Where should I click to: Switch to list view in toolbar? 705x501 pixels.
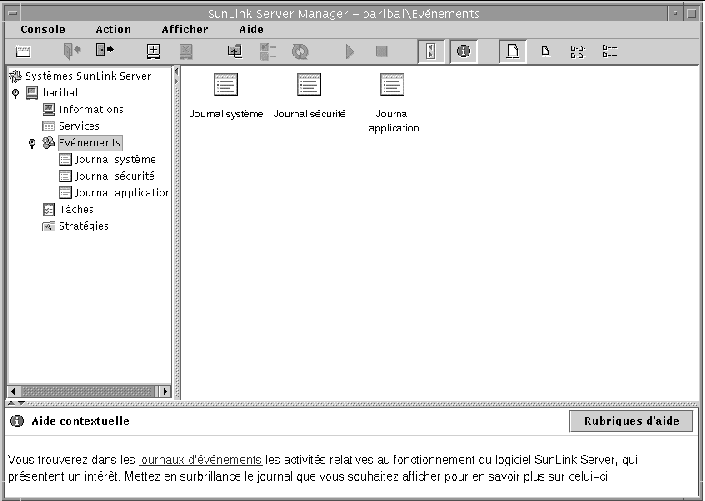pyautogui.click(x=577, y=51)
